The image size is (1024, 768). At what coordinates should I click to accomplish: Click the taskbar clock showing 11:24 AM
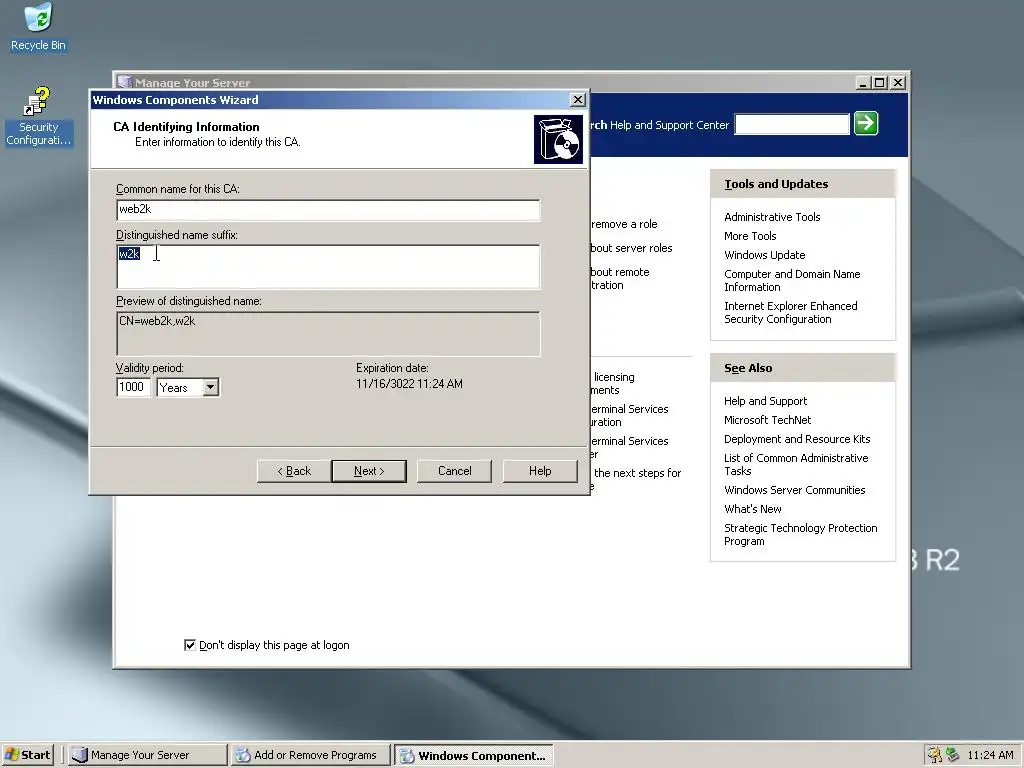pos(990,755)
